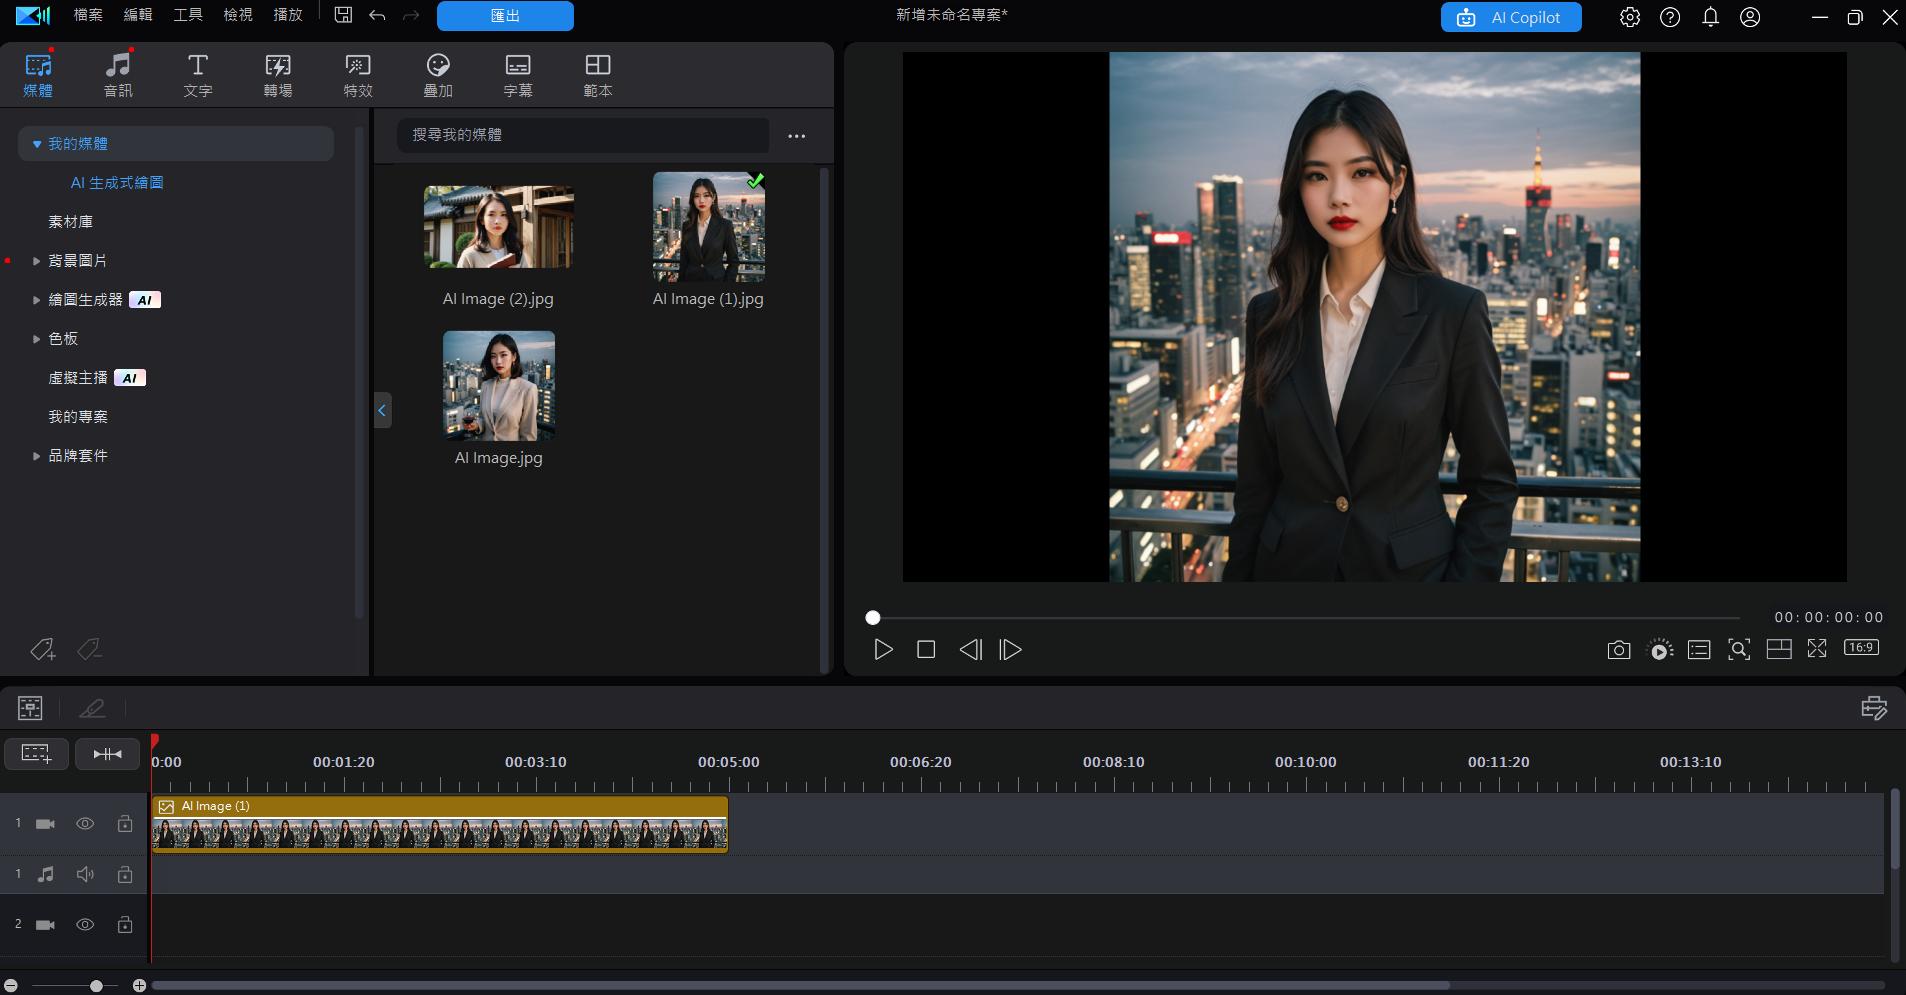Hide video track 1 with eye icon

click(85, 824)
